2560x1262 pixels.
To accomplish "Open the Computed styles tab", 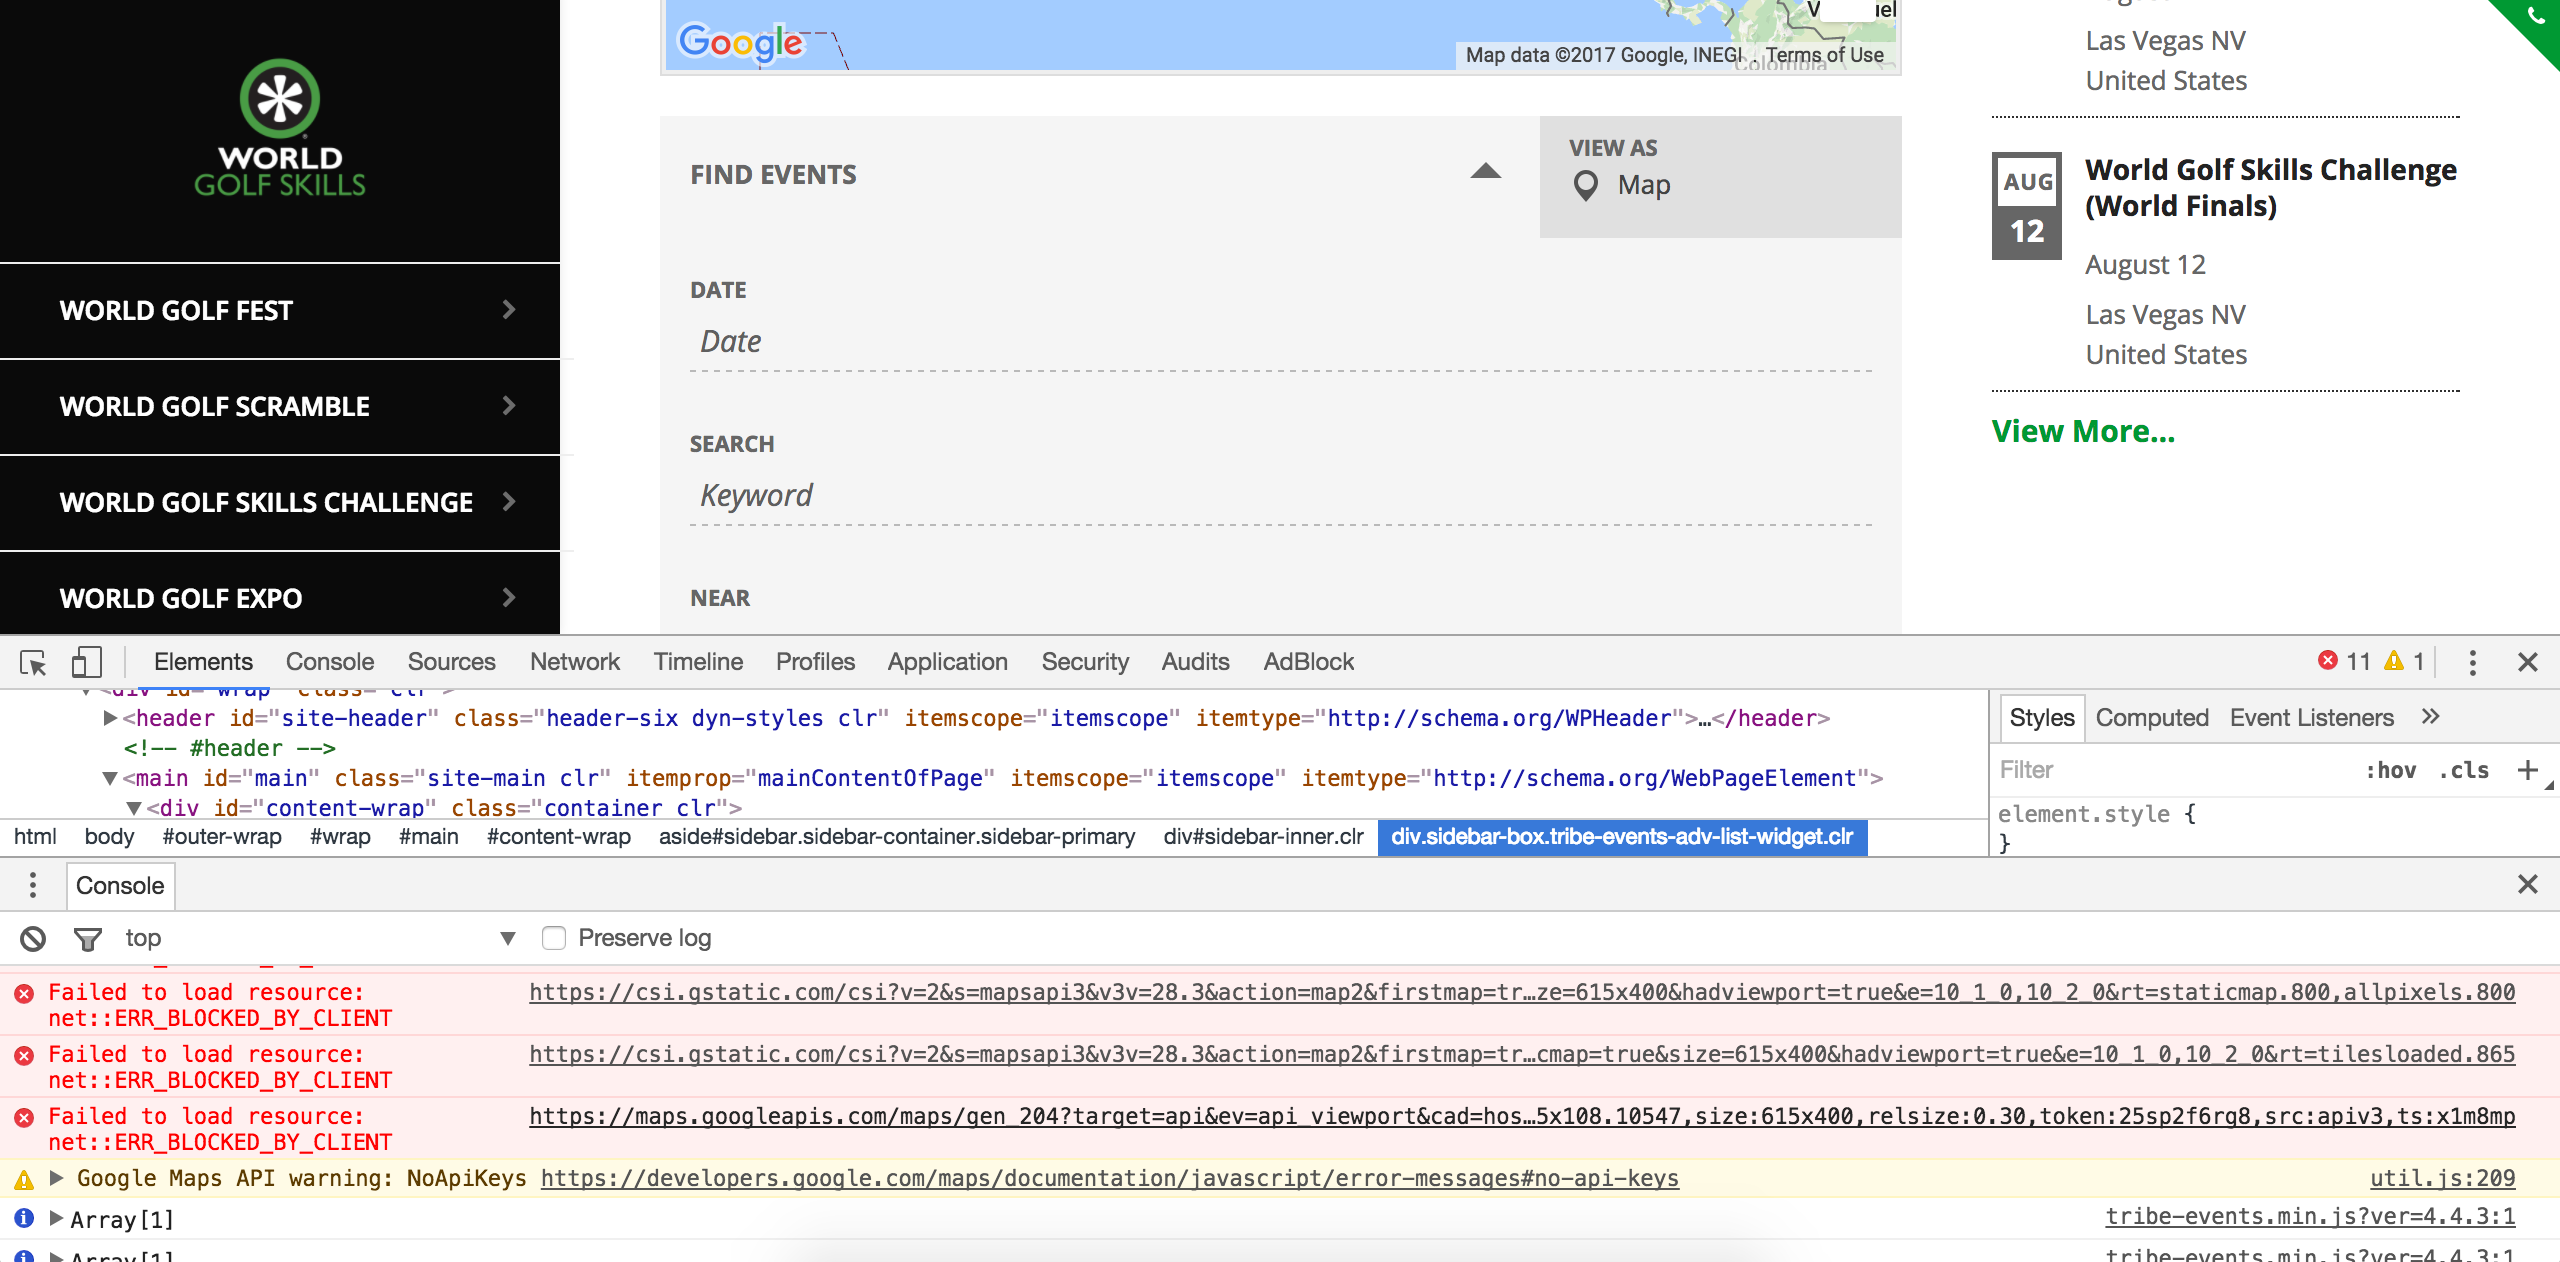I will click(x=2151, y=718).
